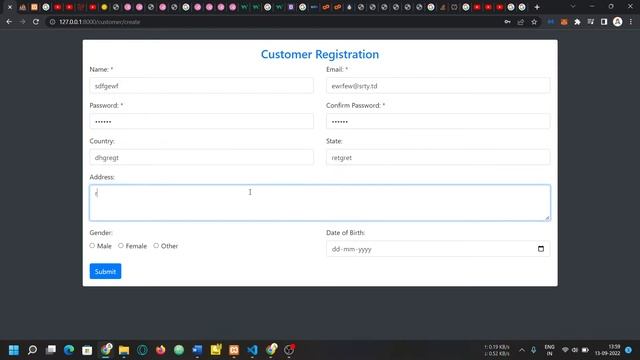
Task: Open the Extensions puzzle menu
Action: 577,22
